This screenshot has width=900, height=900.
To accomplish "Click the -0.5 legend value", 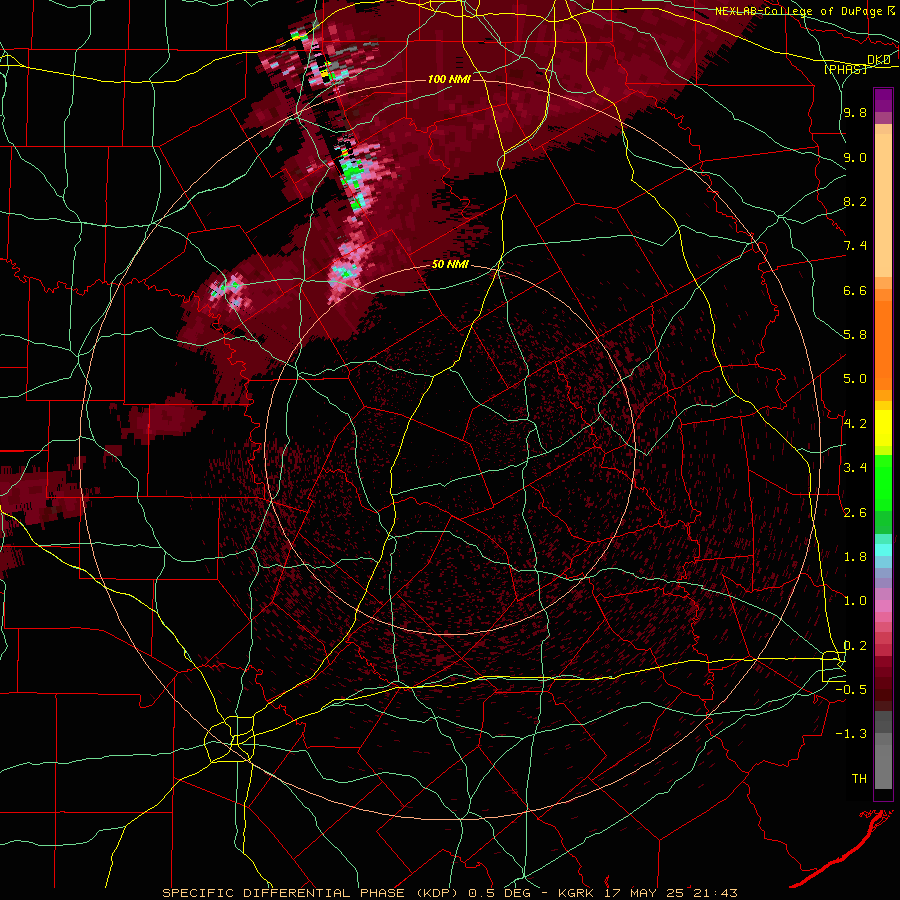I will 851,690.
